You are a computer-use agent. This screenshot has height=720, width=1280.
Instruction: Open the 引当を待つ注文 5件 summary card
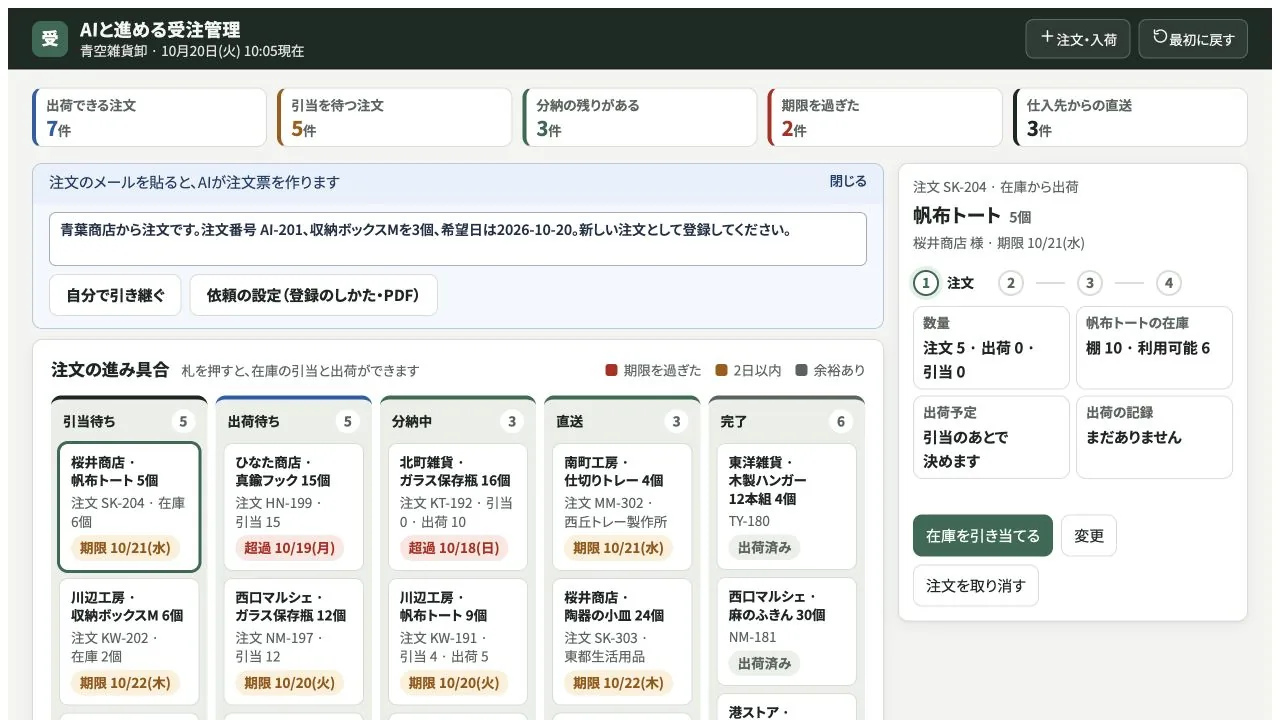pyautogui.click(x=395, y=118)
